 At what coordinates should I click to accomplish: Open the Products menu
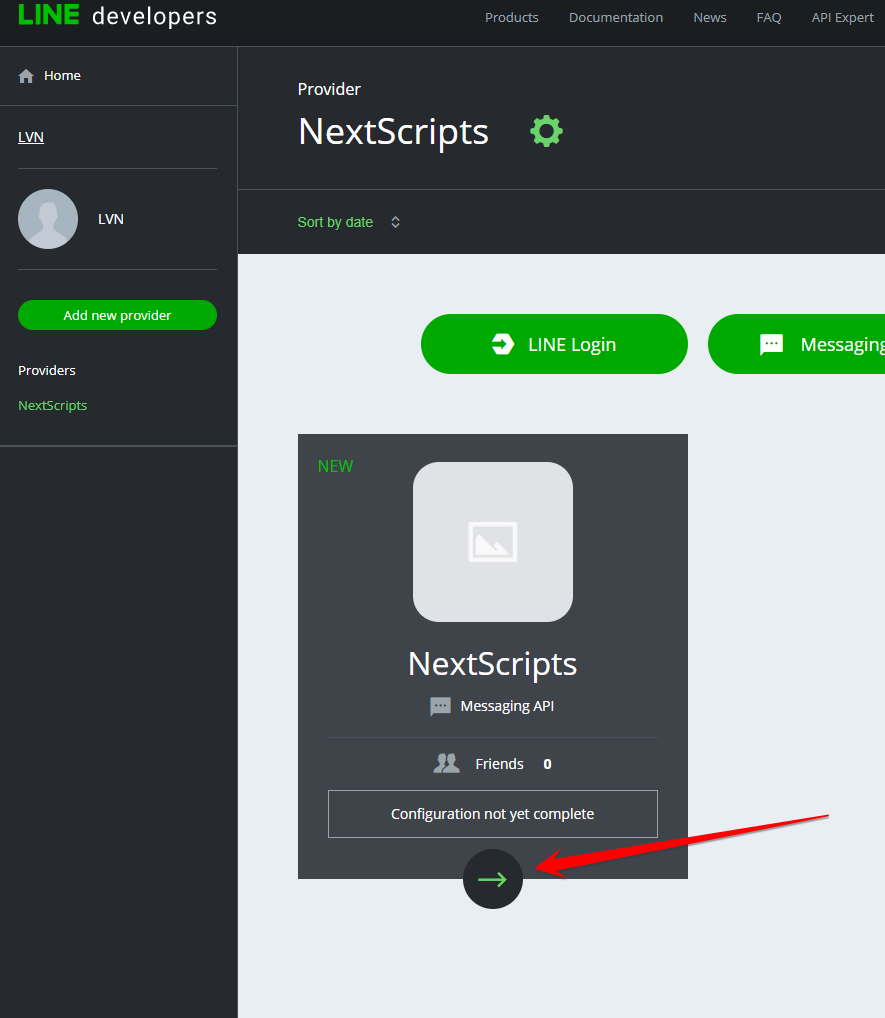511,18
